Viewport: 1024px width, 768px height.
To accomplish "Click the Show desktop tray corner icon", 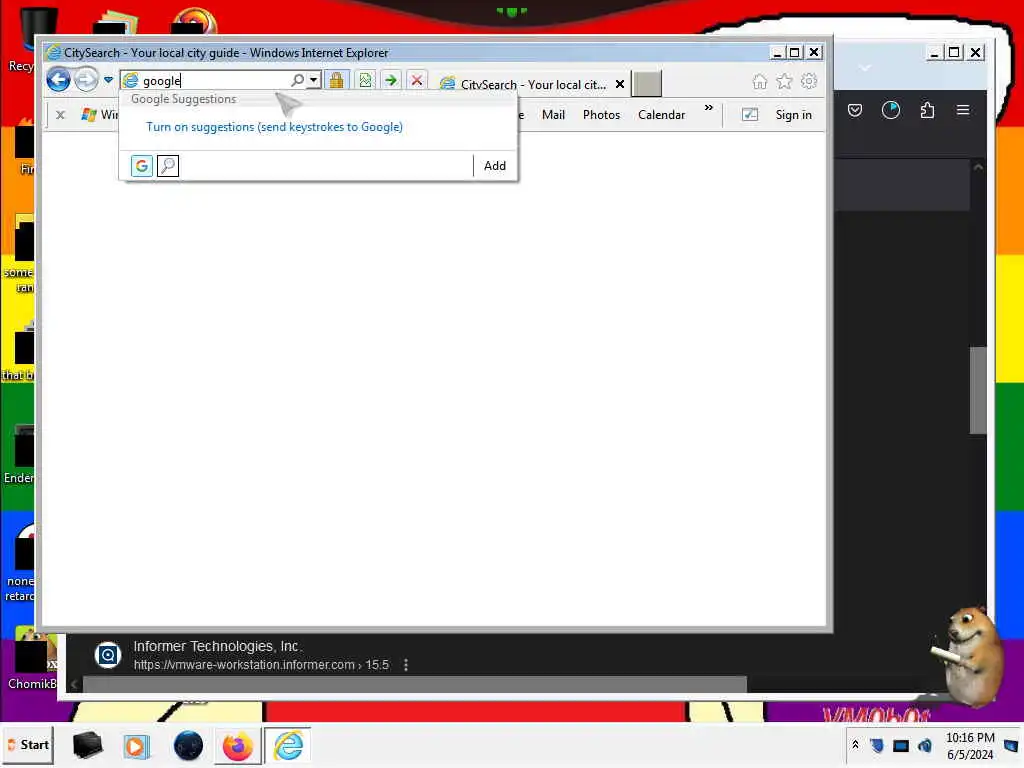I will tap(1011, 746).
